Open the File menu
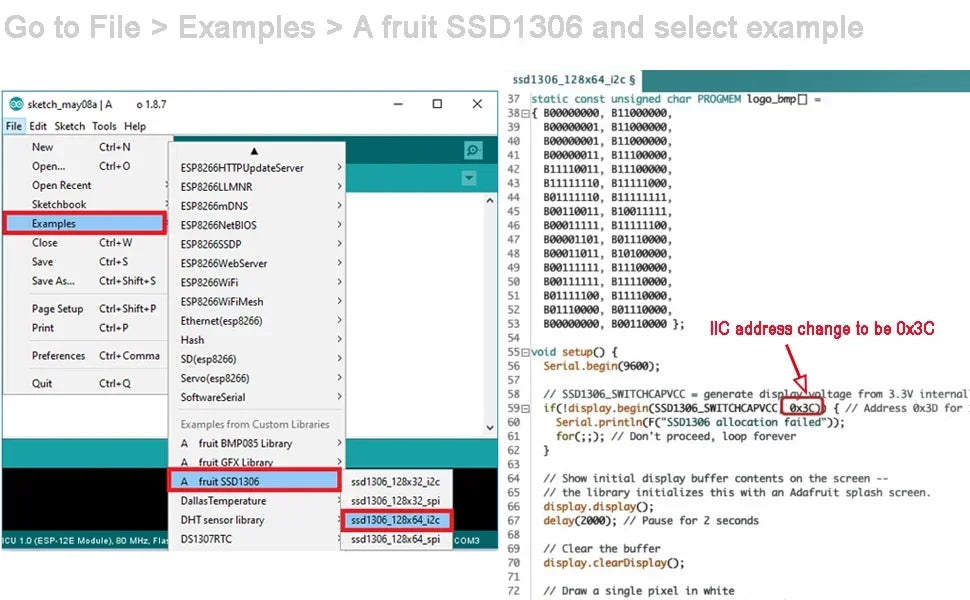970x600 pixels. [14, 126]
